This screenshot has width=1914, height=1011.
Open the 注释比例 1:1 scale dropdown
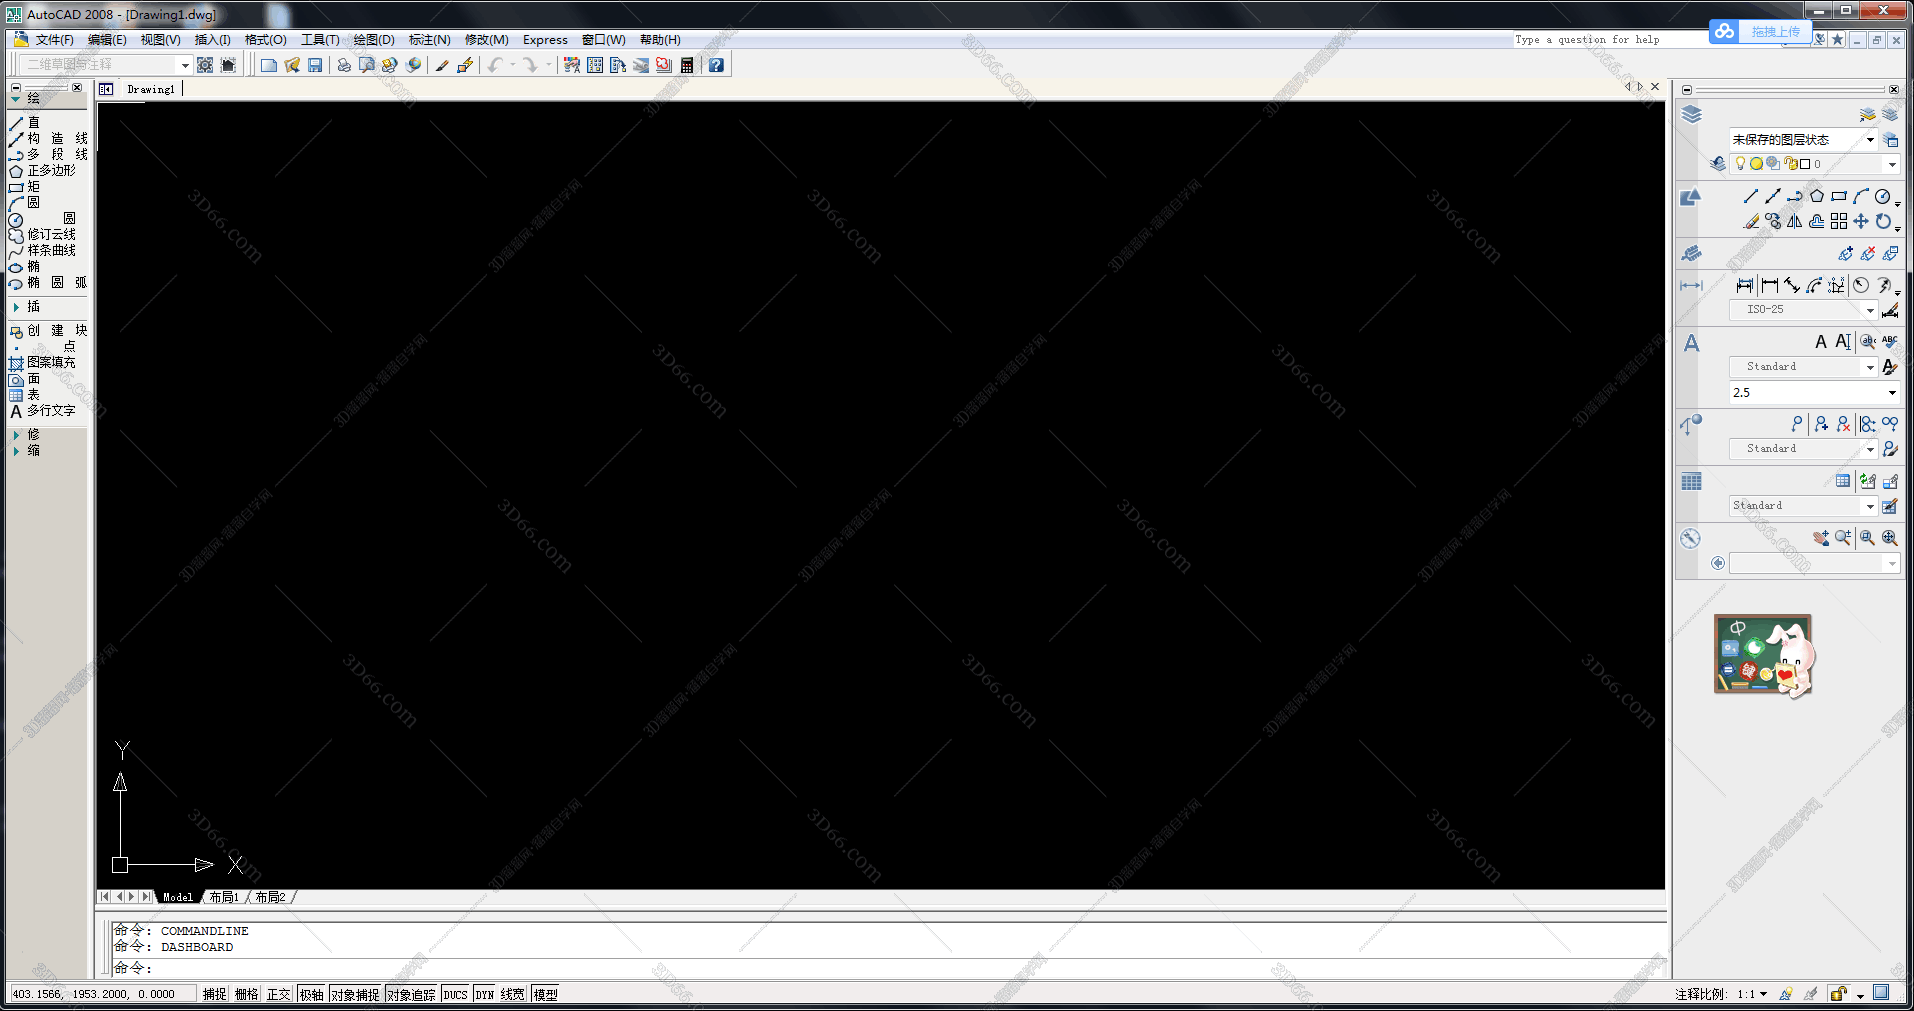pos(1751,994)
